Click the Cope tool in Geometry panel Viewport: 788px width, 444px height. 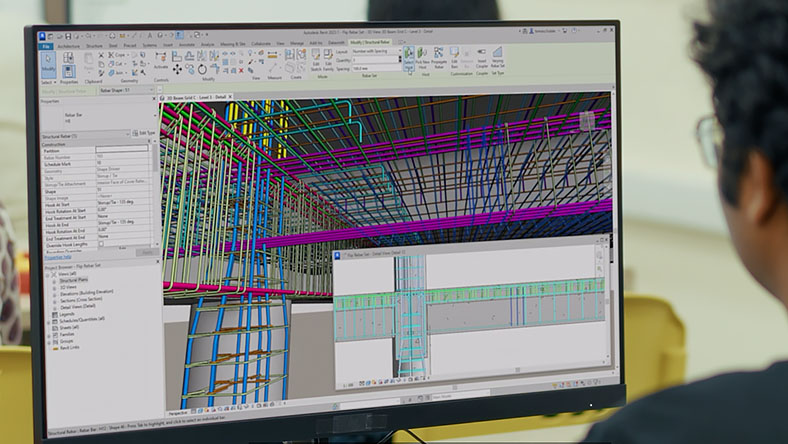pos(117,55)
